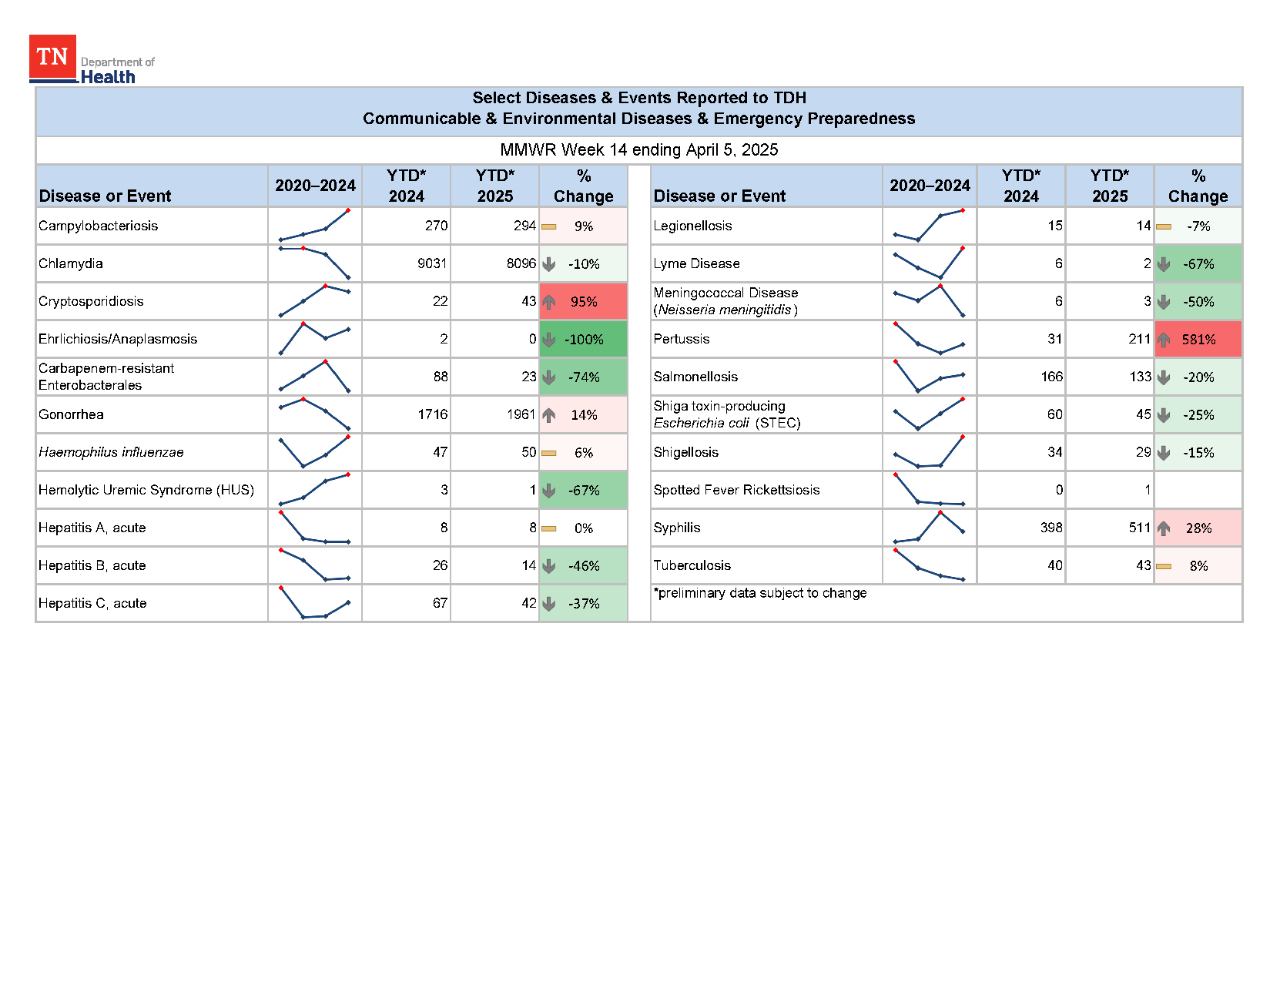Image resolution: width=1280 pixels, height=982 pixels.
Task: Click the down arrow icon for Lyme Disease
Action: (1163, 263)
